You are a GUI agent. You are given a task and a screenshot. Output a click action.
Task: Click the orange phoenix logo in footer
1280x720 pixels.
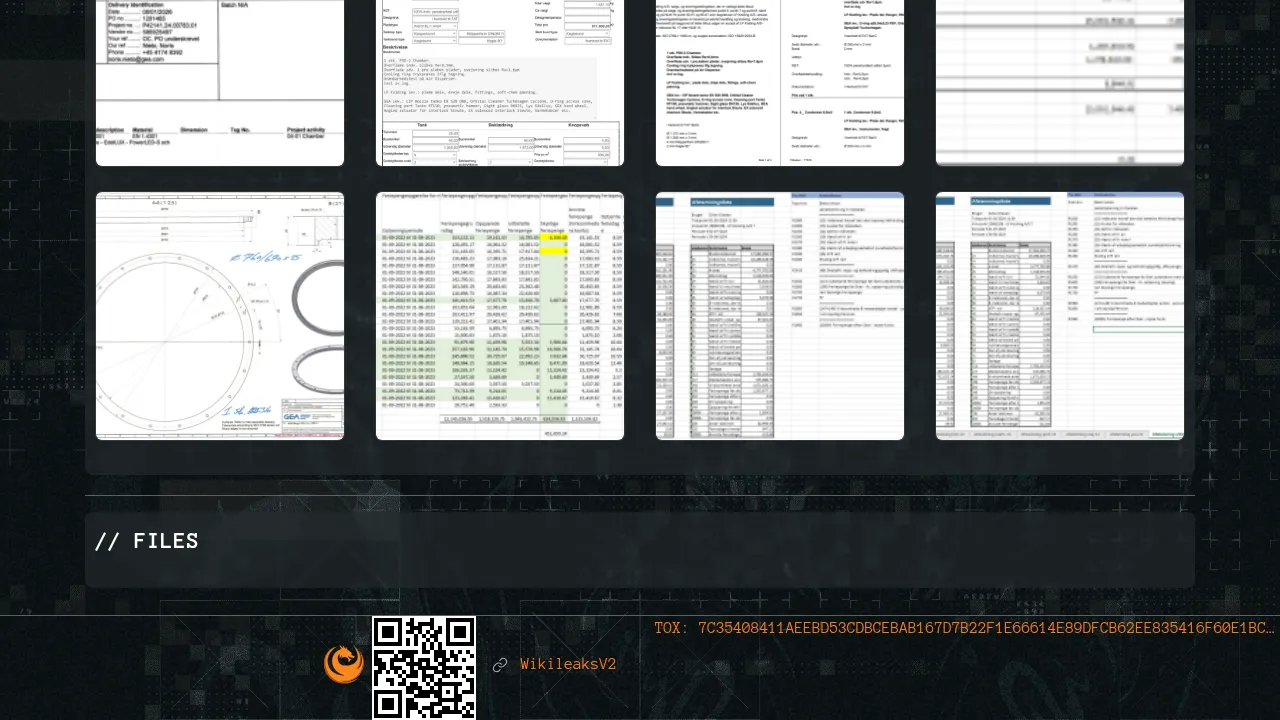click(343, 665)
